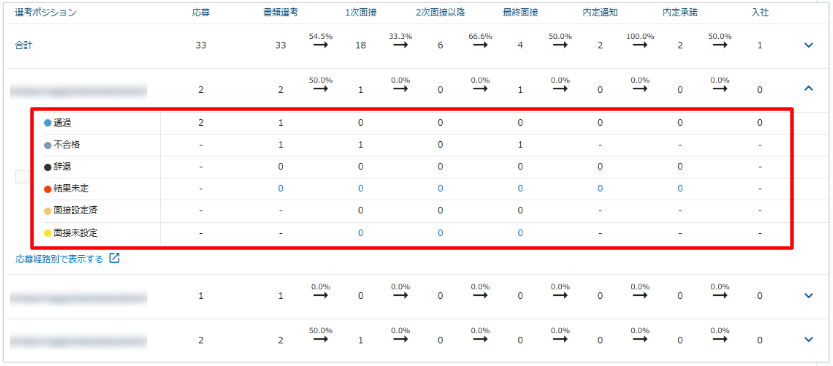This screenshot has width=833, height=366.
Task: Click the 通過 row value 2 under 応募
Action: (x=201, y=123)
